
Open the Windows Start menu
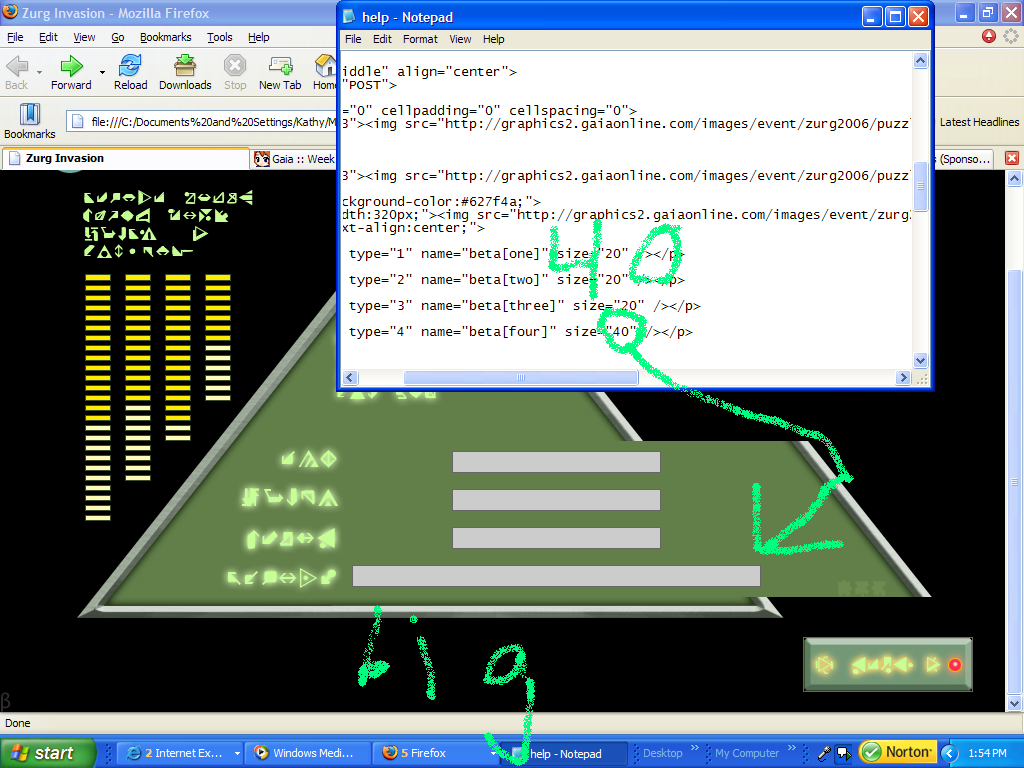(48, 753)
